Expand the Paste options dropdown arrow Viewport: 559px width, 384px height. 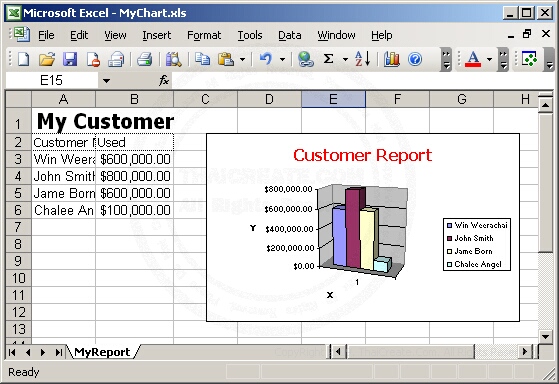click(x=242, y=60)
